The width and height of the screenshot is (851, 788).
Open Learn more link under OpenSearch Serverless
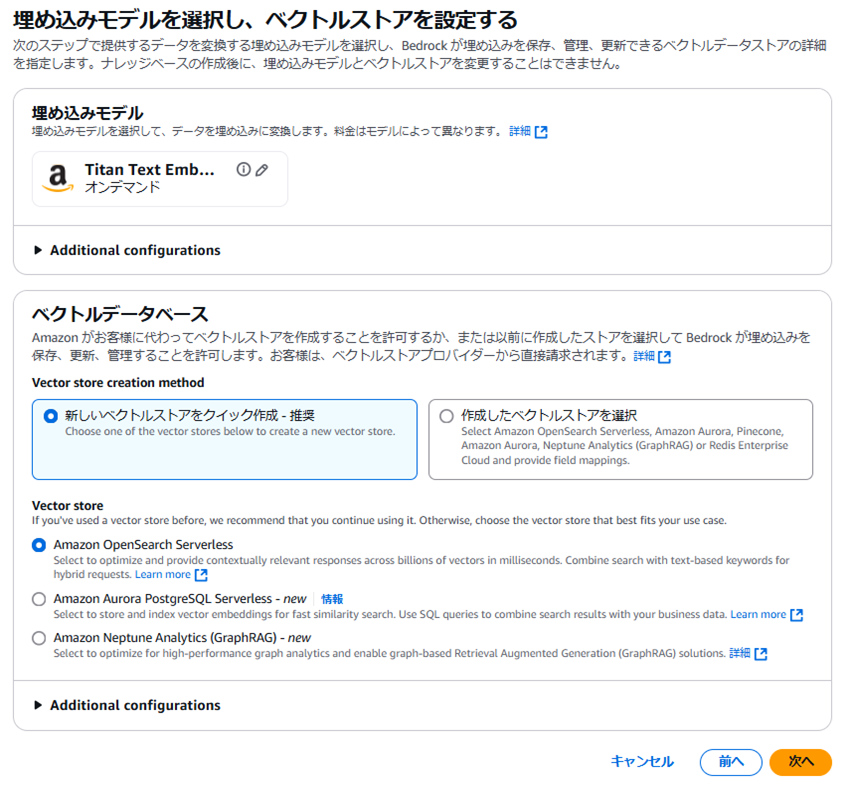click(163, 574)
